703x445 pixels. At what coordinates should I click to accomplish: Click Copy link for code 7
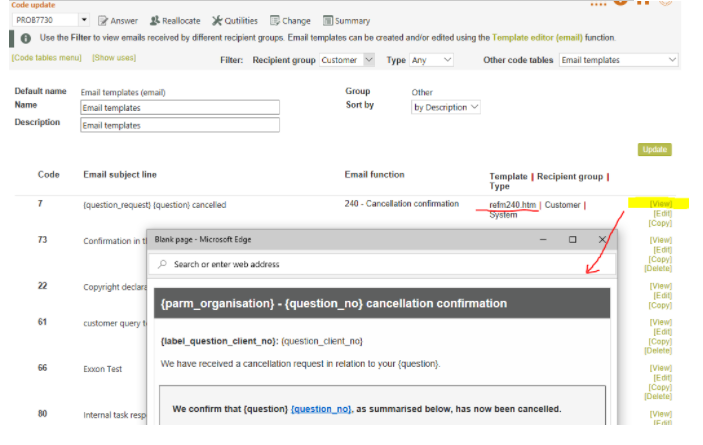(660, 223)
